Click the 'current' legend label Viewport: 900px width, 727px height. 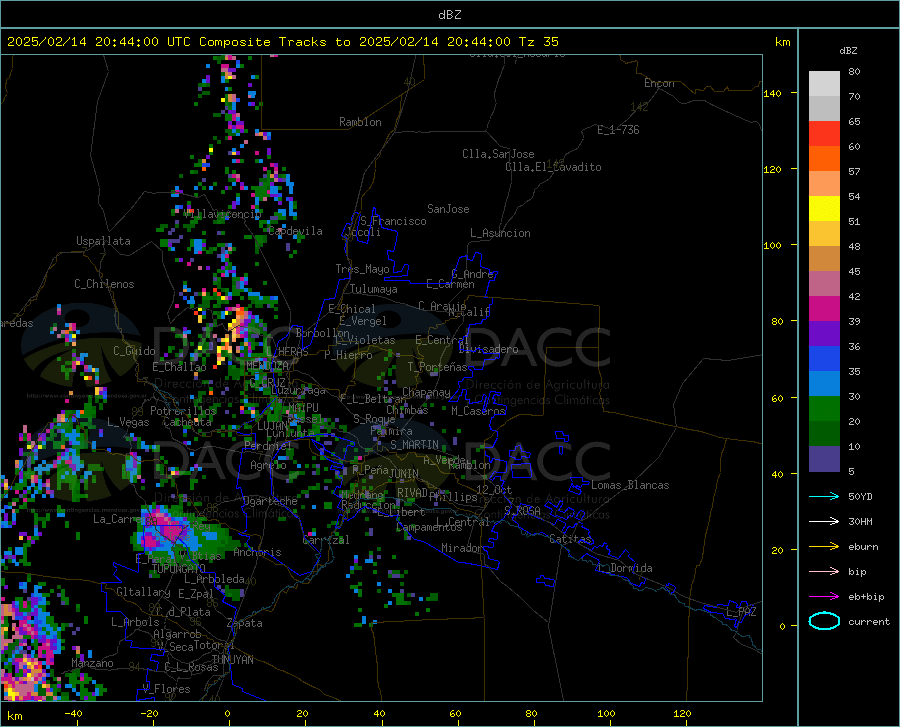tap(869, 621)
